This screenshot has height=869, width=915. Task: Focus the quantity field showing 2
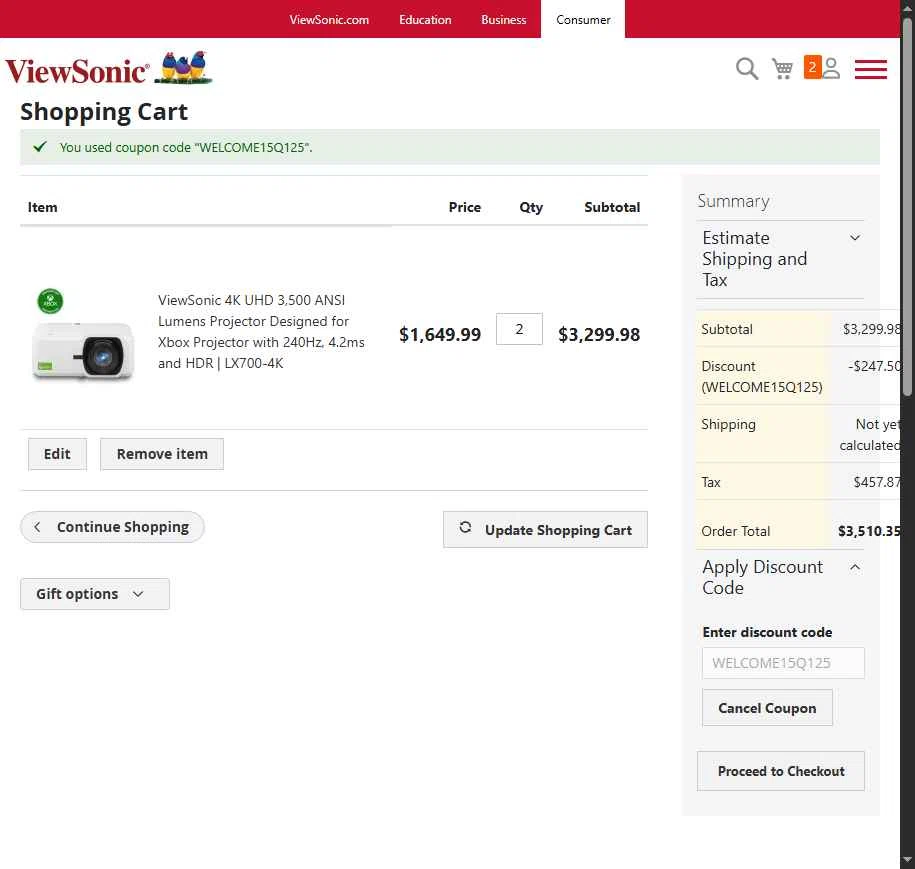(519, 329)
